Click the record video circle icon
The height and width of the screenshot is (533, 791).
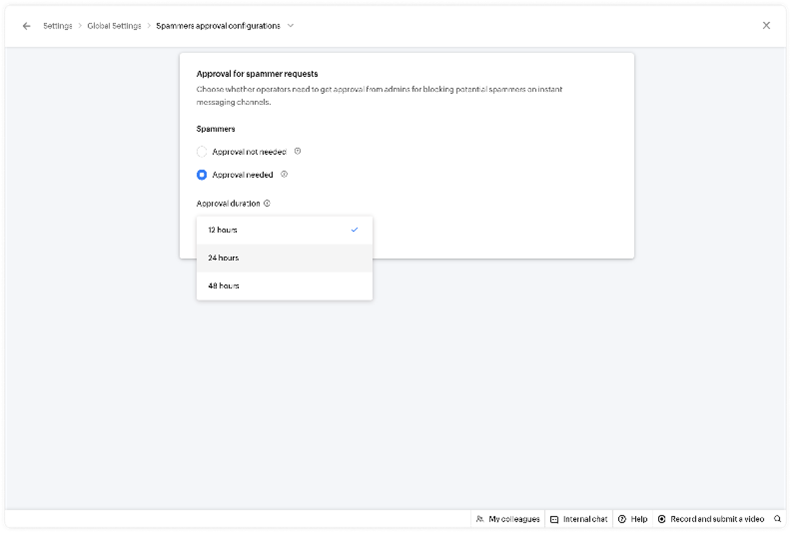point(662,519)
